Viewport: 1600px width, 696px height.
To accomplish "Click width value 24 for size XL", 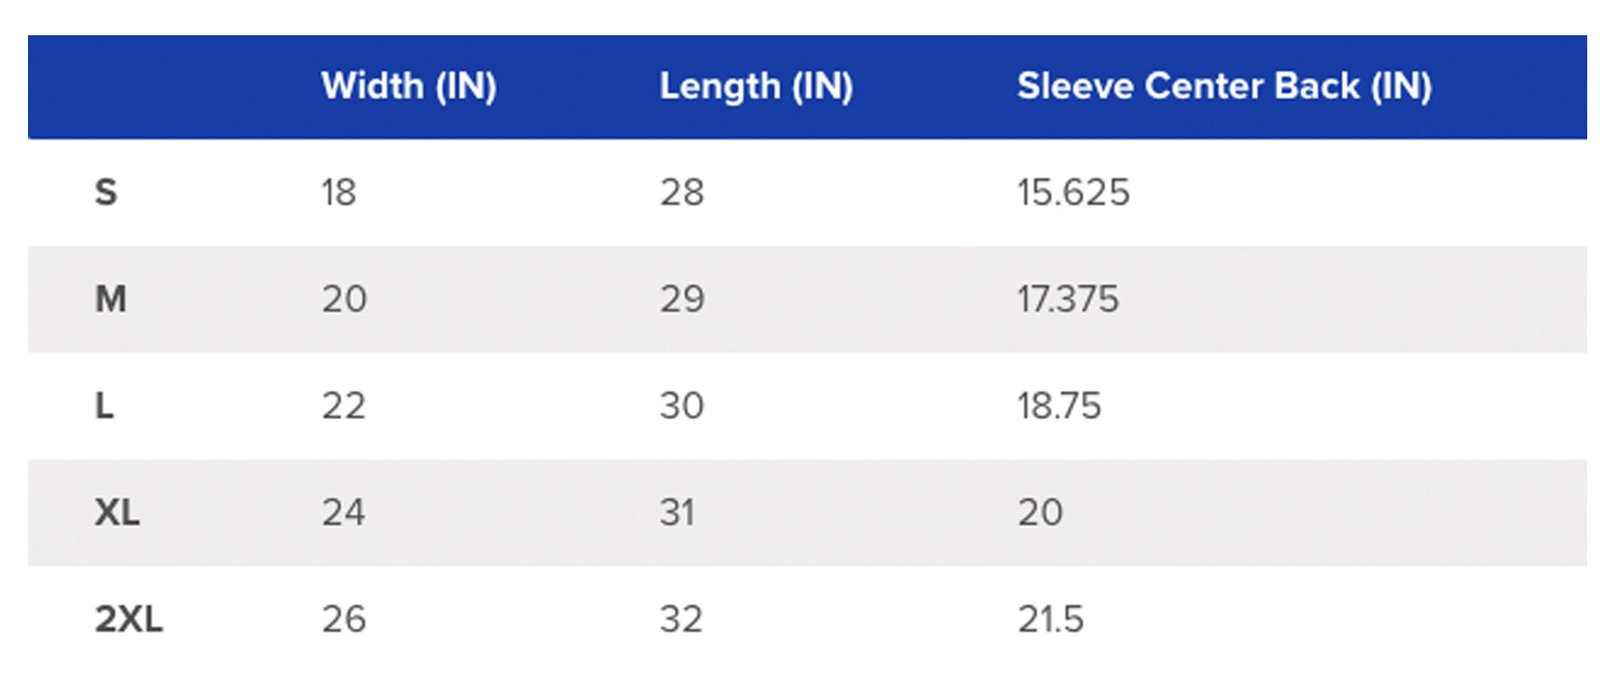I will 343,513.
